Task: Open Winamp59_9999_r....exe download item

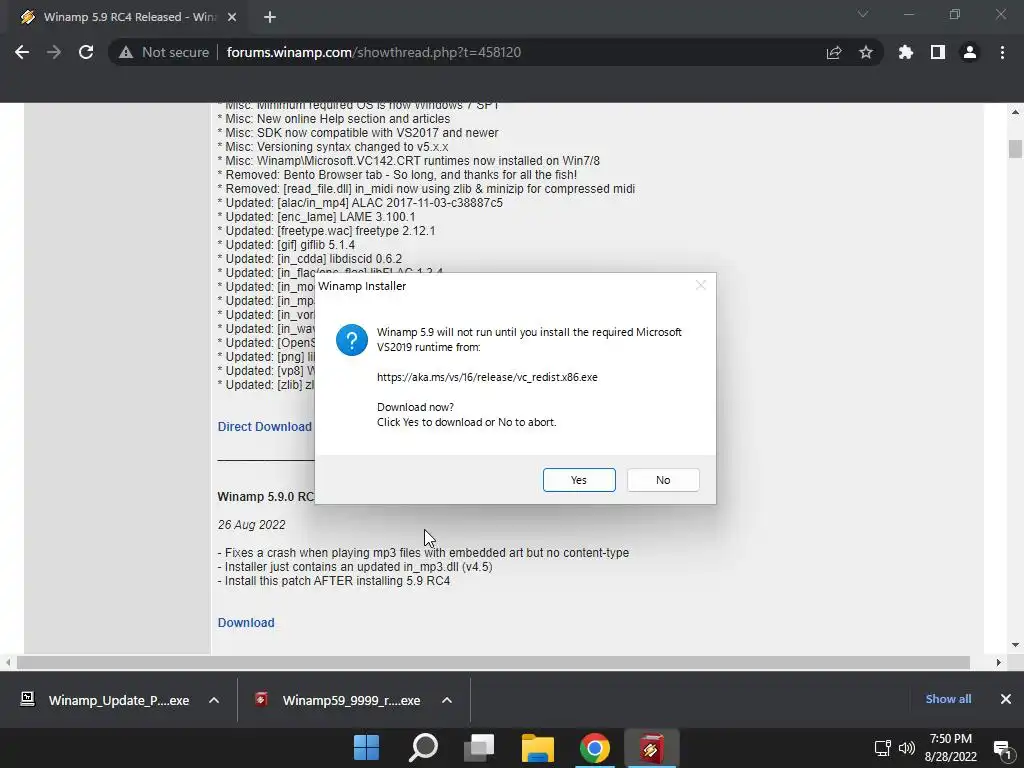Action: tap(340, 700)
